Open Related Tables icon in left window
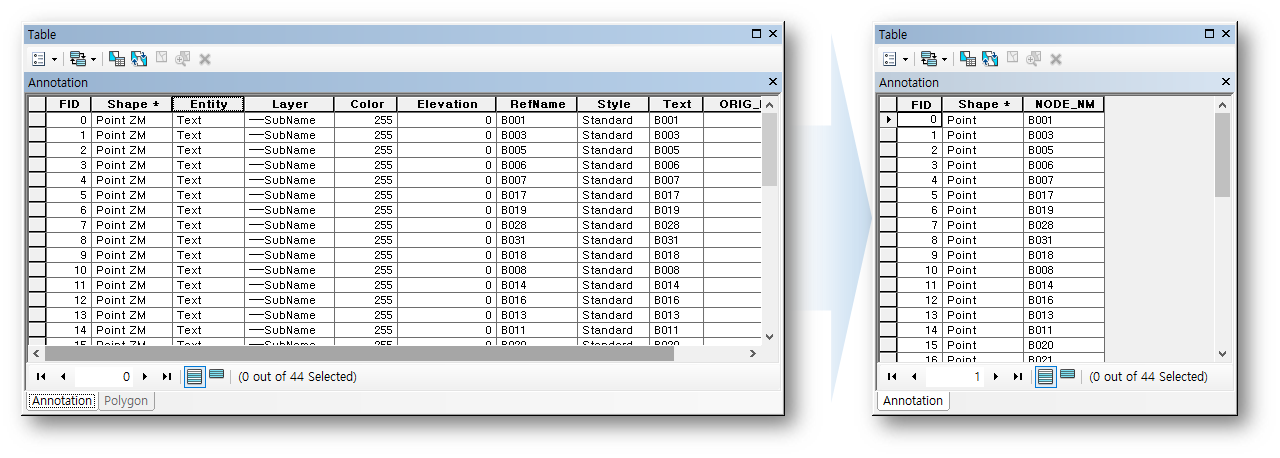The image size is (1280, 458). pyautogui.click(x=78, y=59)
